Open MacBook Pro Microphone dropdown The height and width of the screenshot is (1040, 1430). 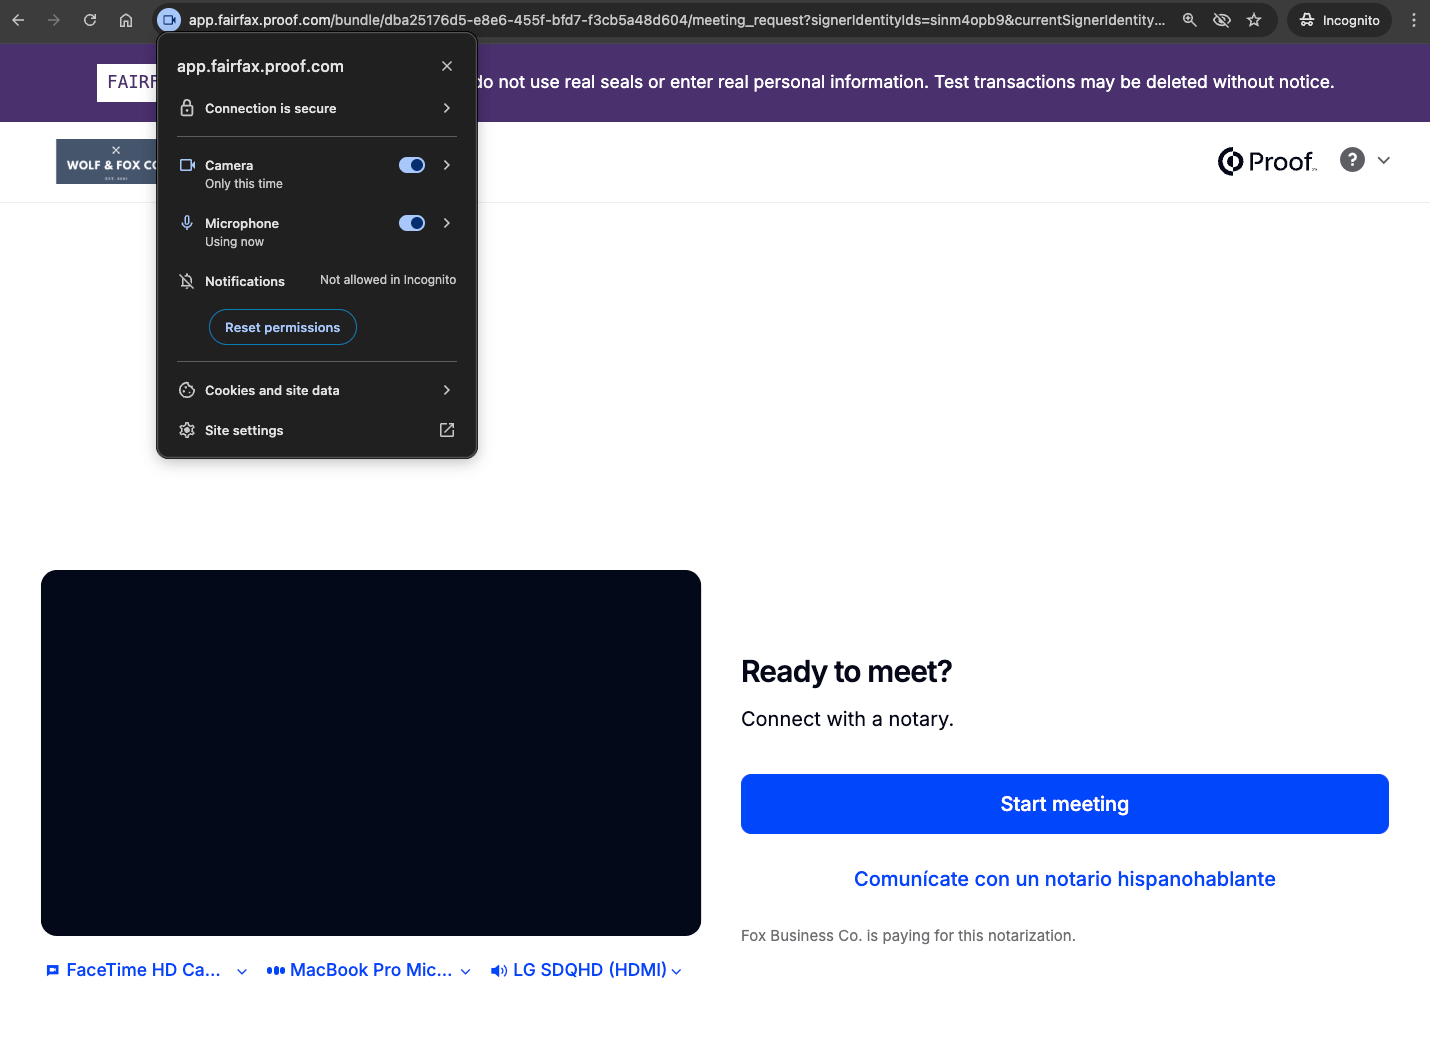[369, 970]
